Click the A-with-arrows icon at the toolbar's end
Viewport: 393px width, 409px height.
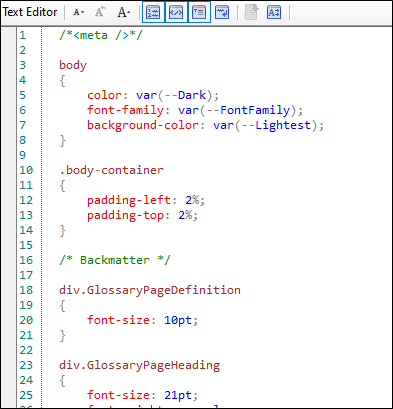pyautogui.click(x=274, y=12)
